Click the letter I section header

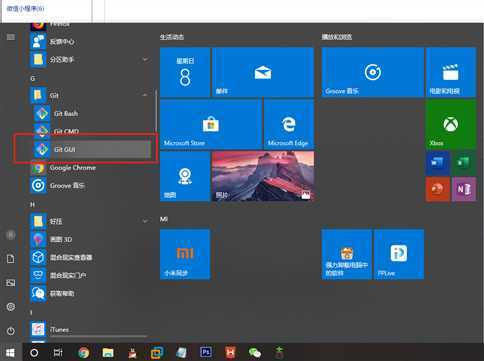coord(31,312)
